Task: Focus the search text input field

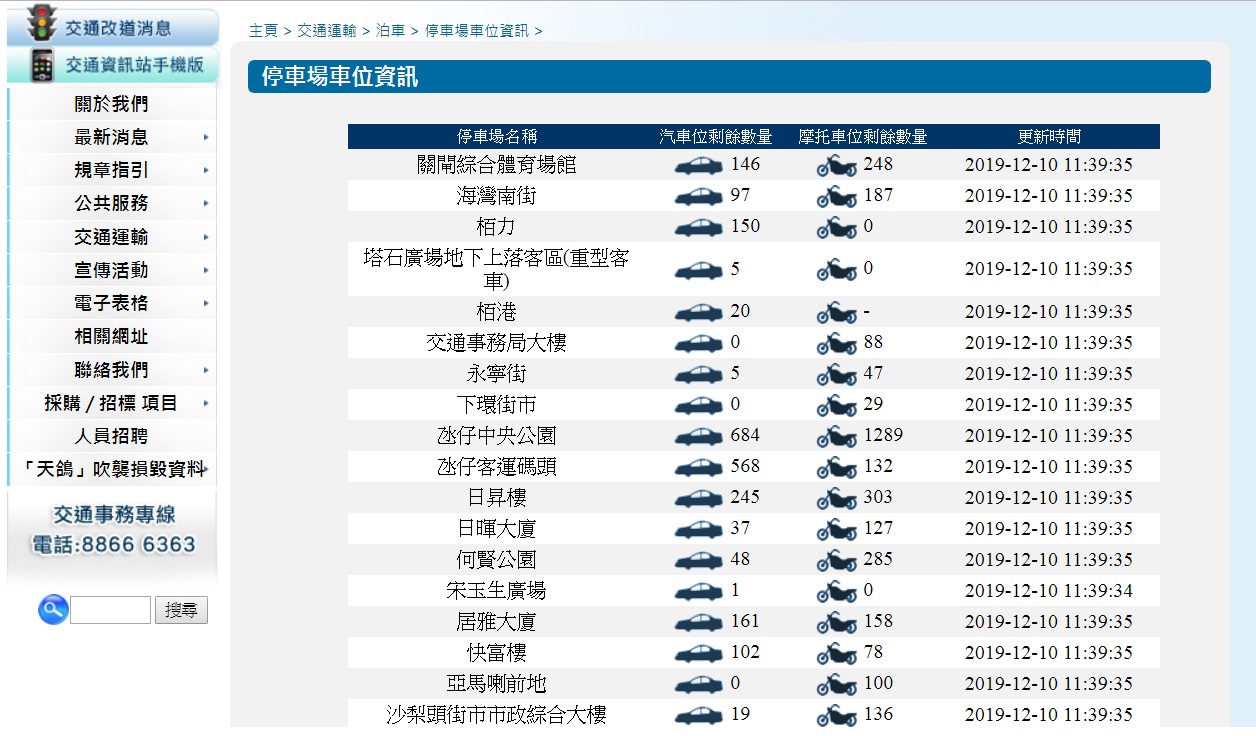Action: click(x=110, y=610)
